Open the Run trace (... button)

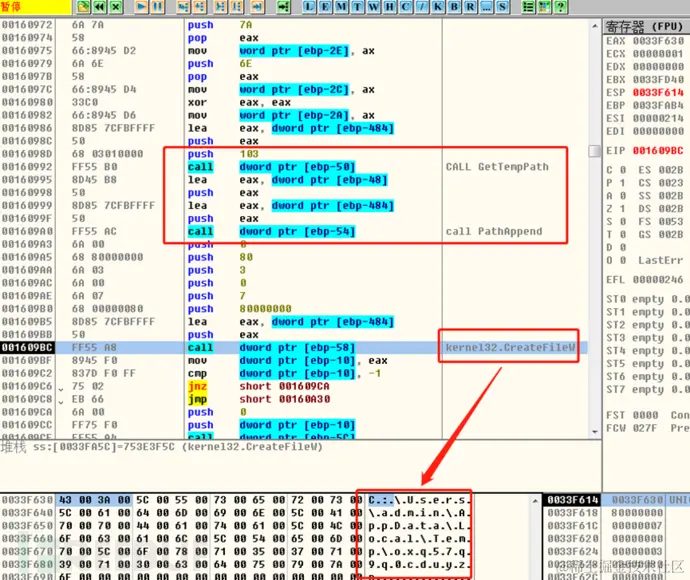pyautogui.click(x=486, y=7)
